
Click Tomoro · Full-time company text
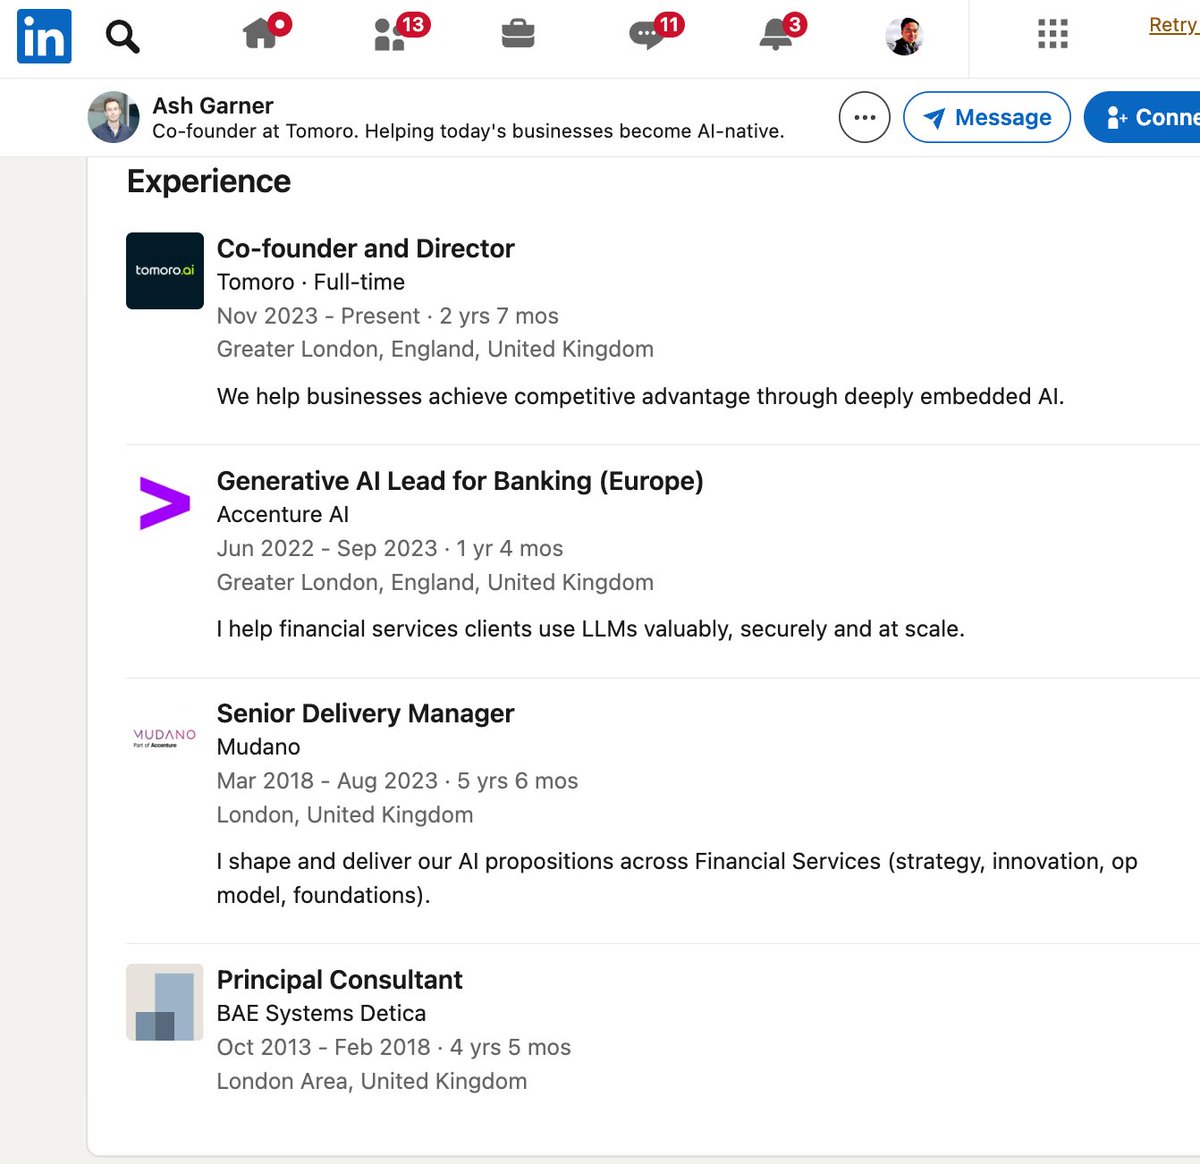(x=311, y=282)
